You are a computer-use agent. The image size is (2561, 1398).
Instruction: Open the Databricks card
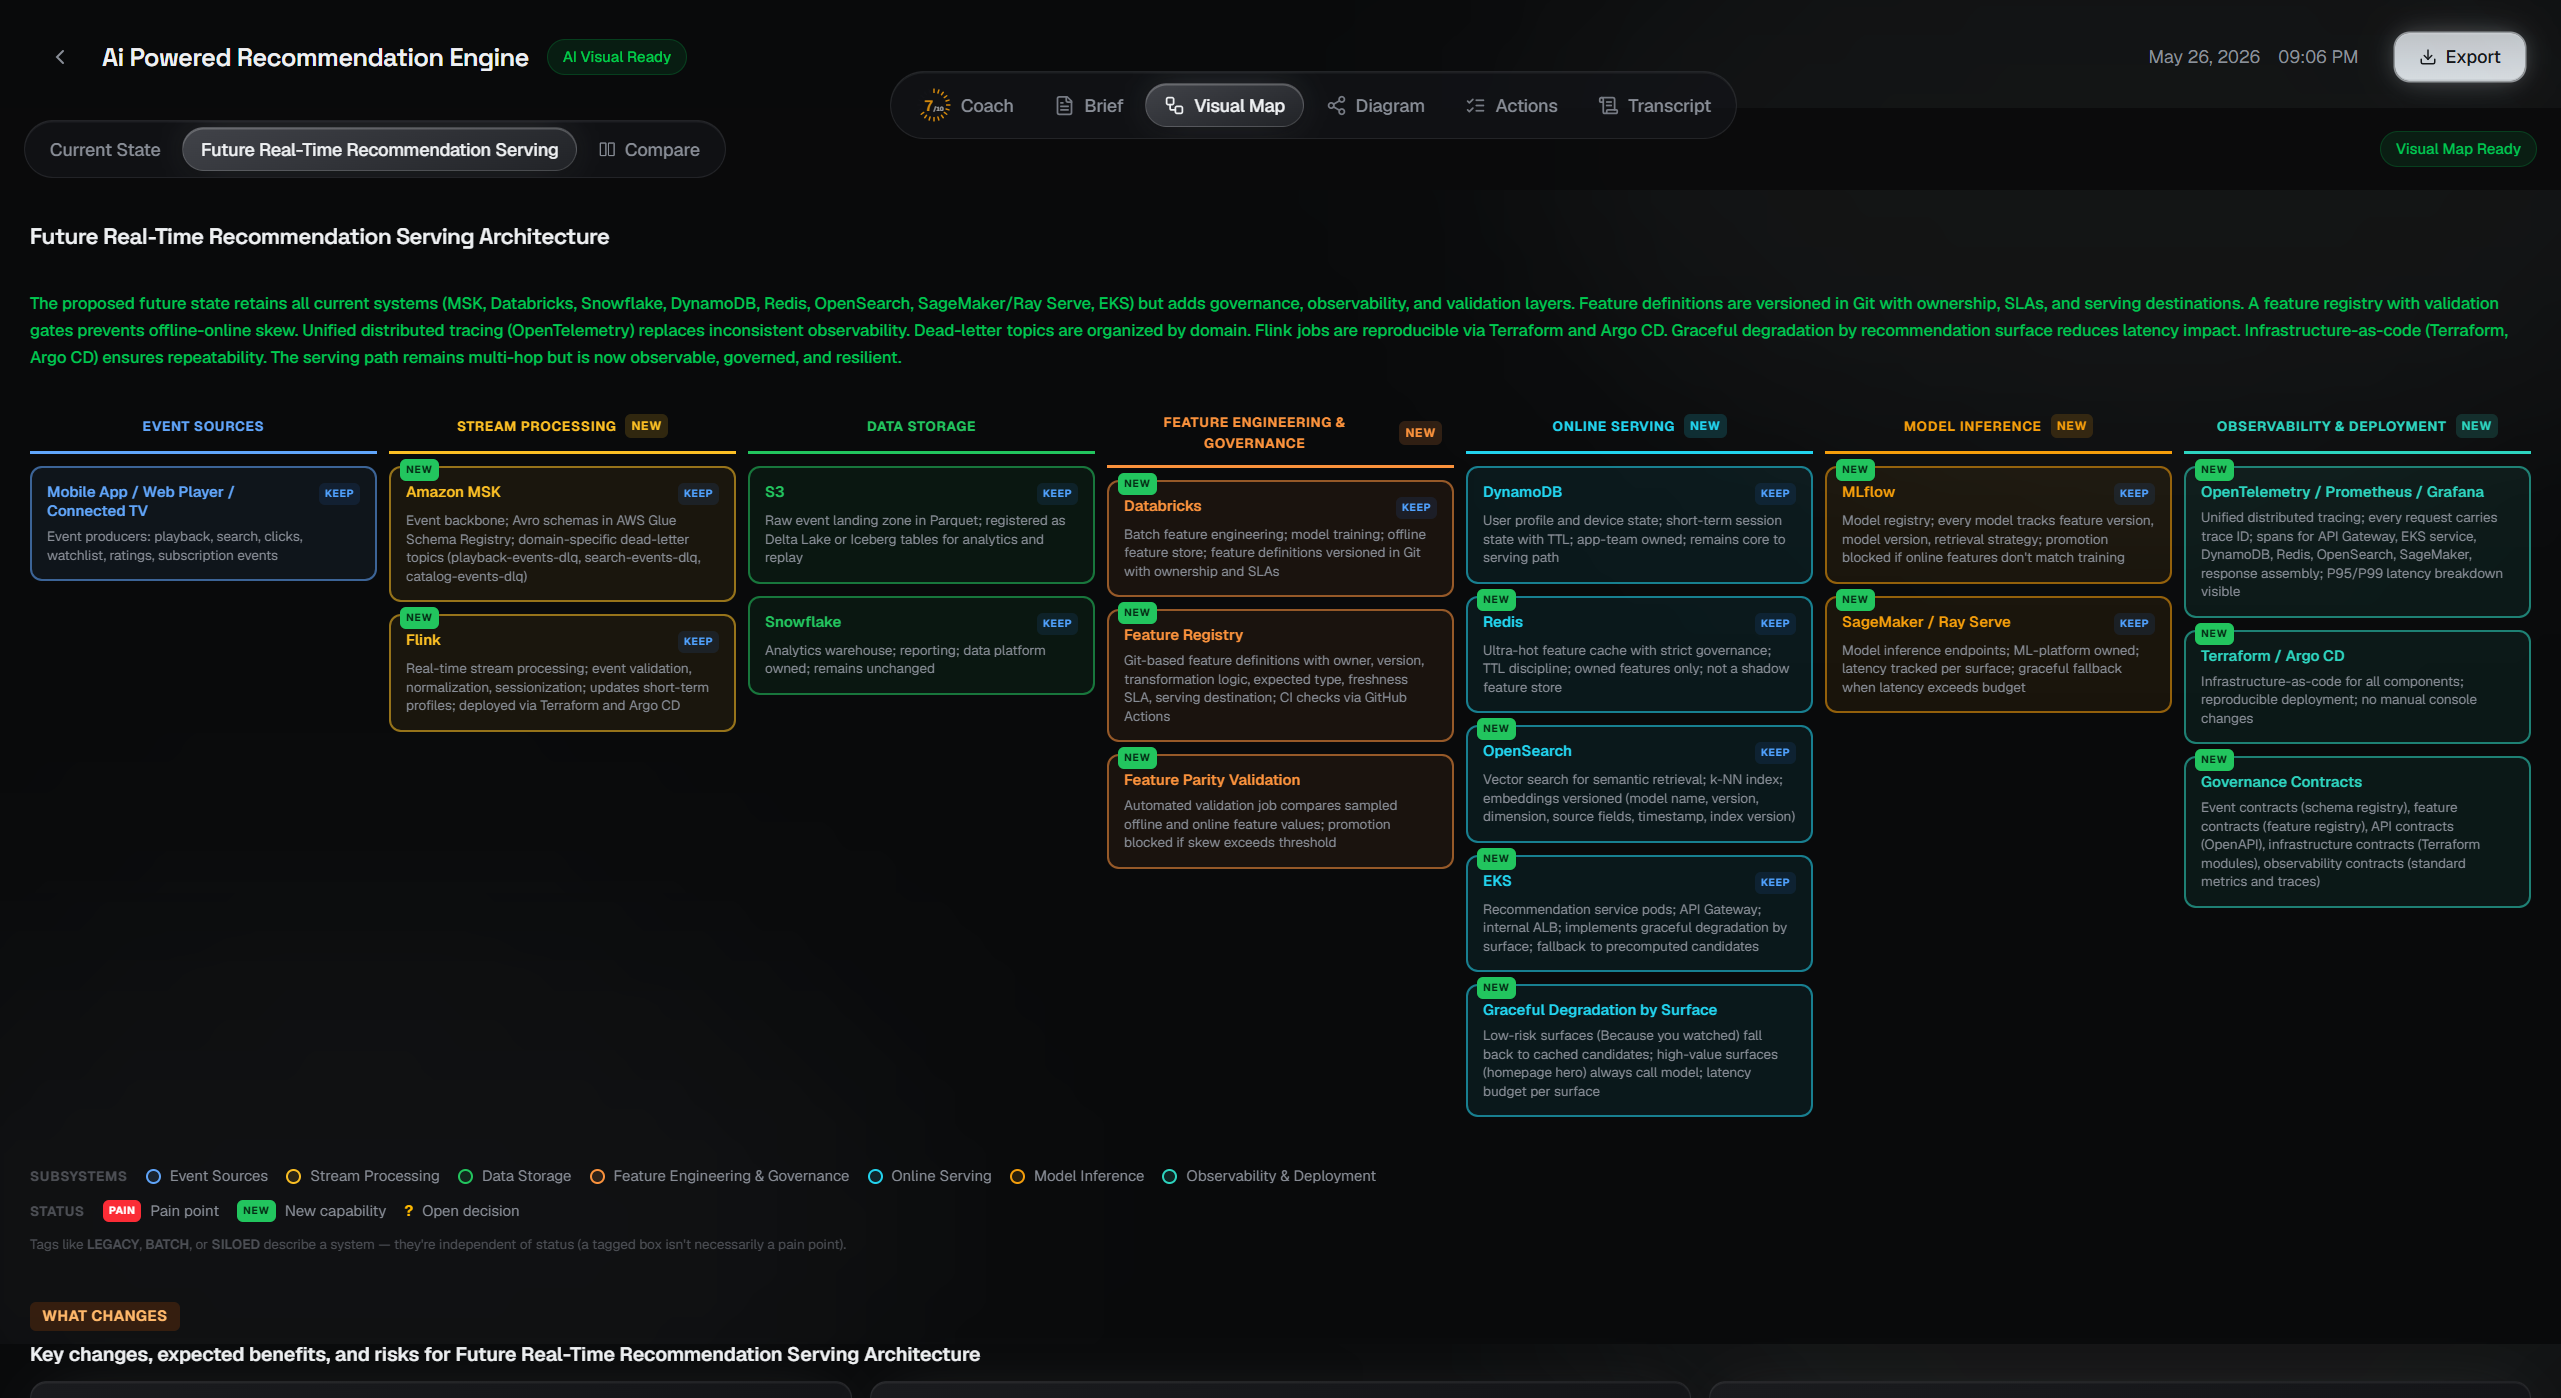pyautogui.click(x=1280, y=539)
